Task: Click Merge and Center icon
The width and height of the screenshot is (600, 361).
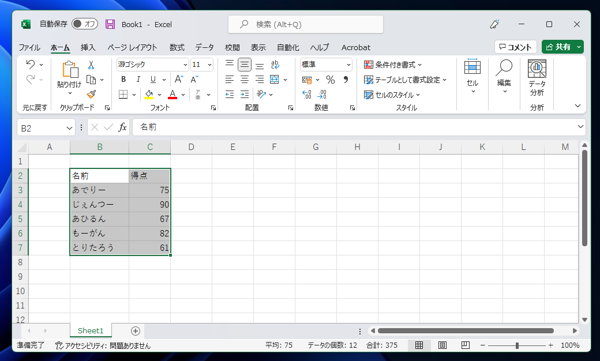Action: pyautogui.click(x=275, y=79)
